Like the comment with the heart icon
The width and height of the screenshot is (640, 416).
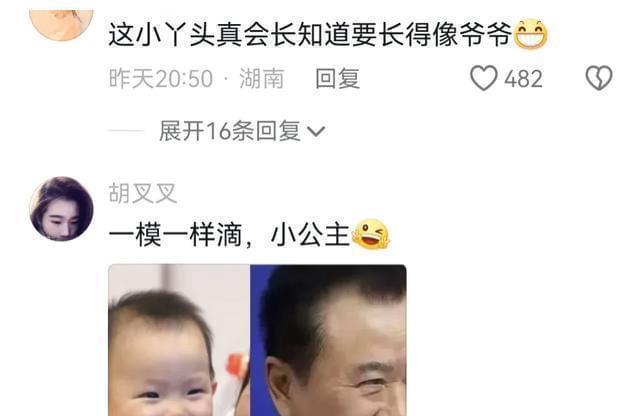[x=484, y=78]
